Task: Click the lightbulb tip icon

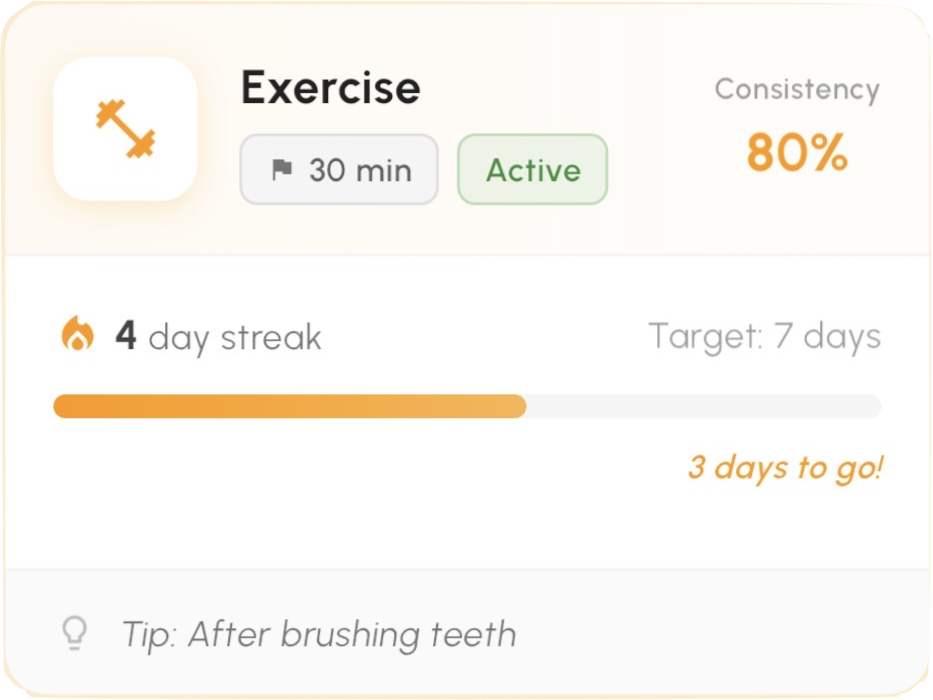Action: (73, 634)
